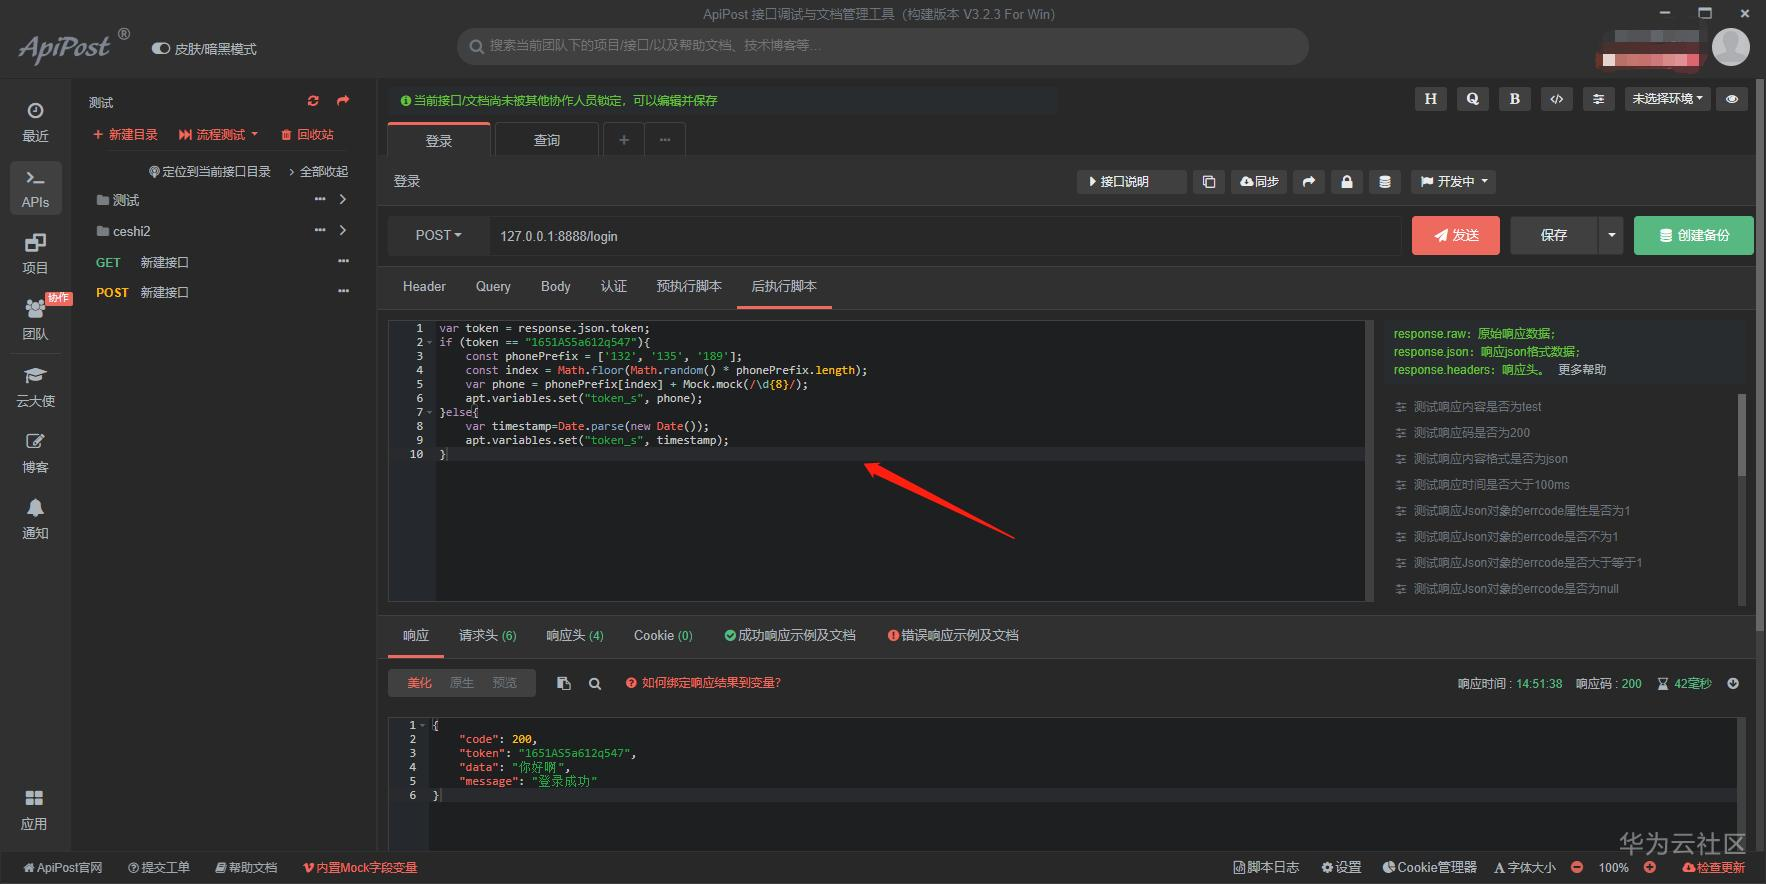
Task: Click the 发送 send button
Action: coord(1456,236)
